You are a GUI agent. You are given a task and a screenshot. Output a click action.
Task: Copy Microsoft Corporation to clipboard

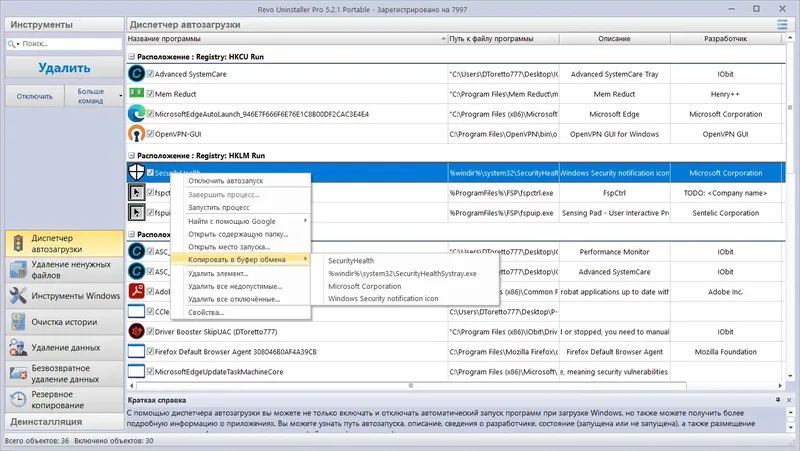click(405, 286)
